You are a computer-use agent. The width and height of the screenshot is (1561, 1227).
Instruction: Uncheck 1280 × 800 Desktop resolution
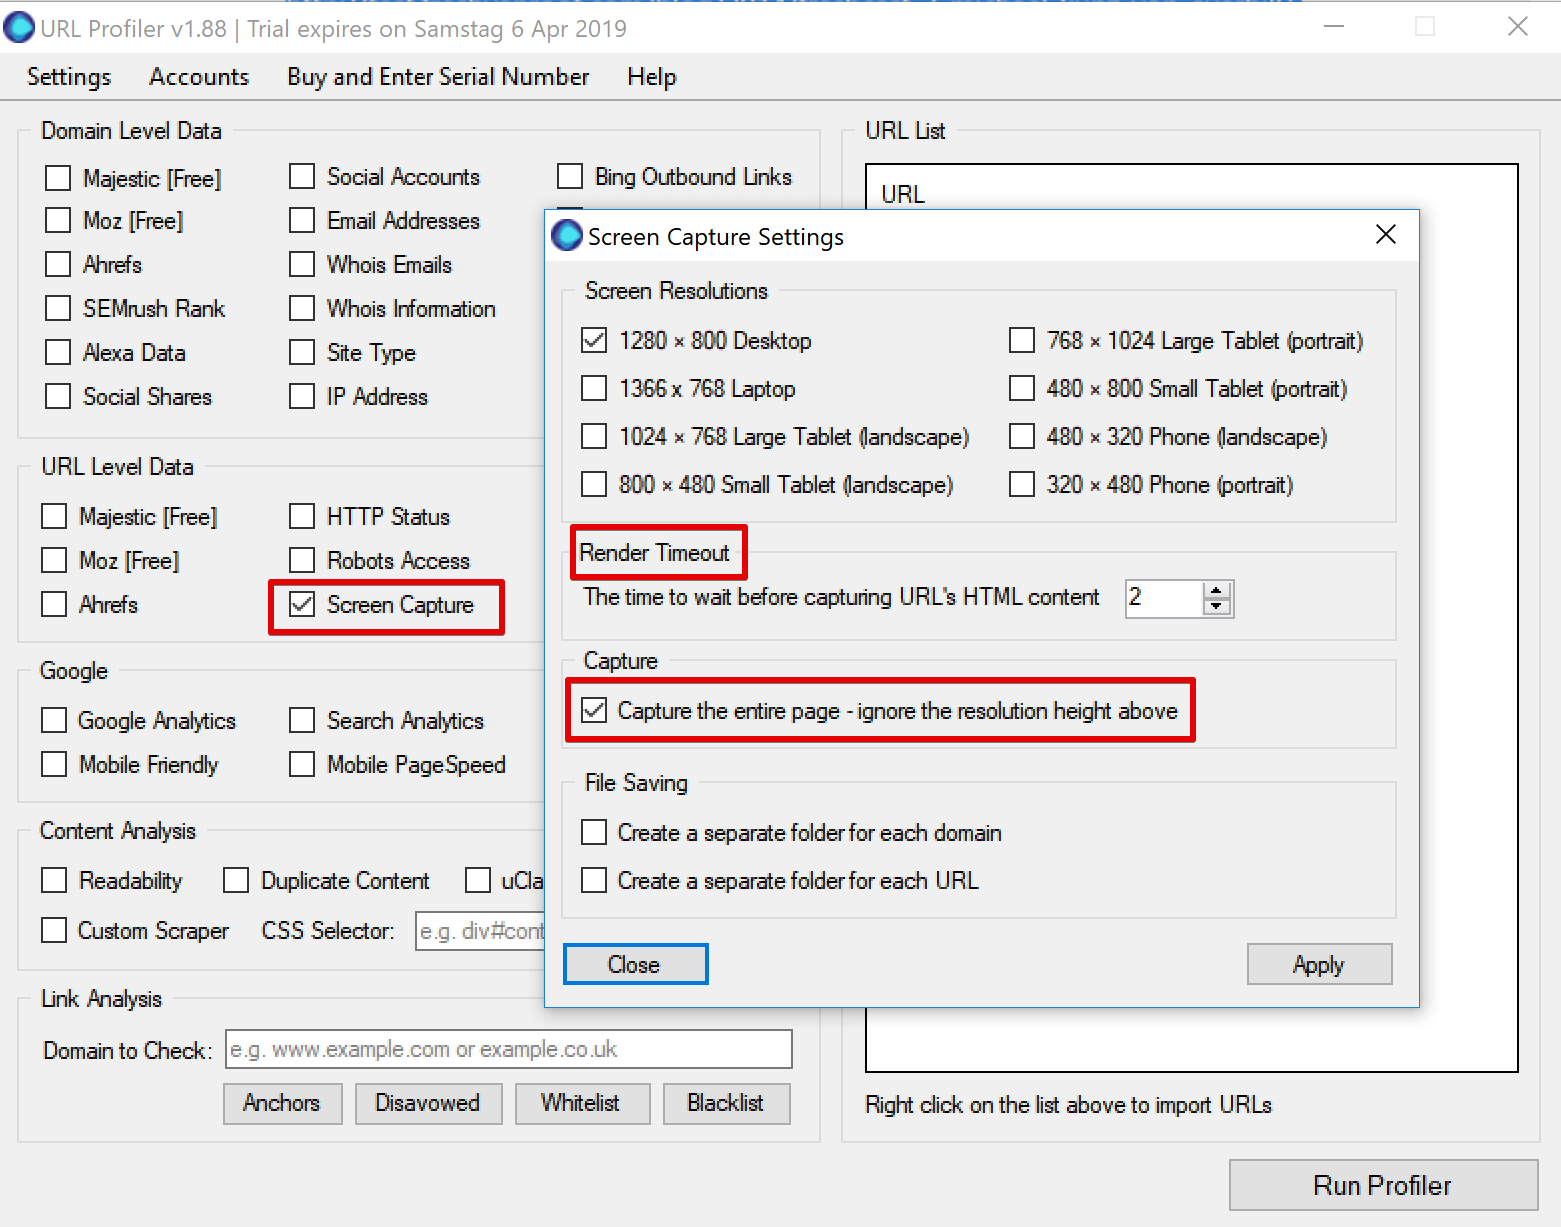(x=594, y=341)
